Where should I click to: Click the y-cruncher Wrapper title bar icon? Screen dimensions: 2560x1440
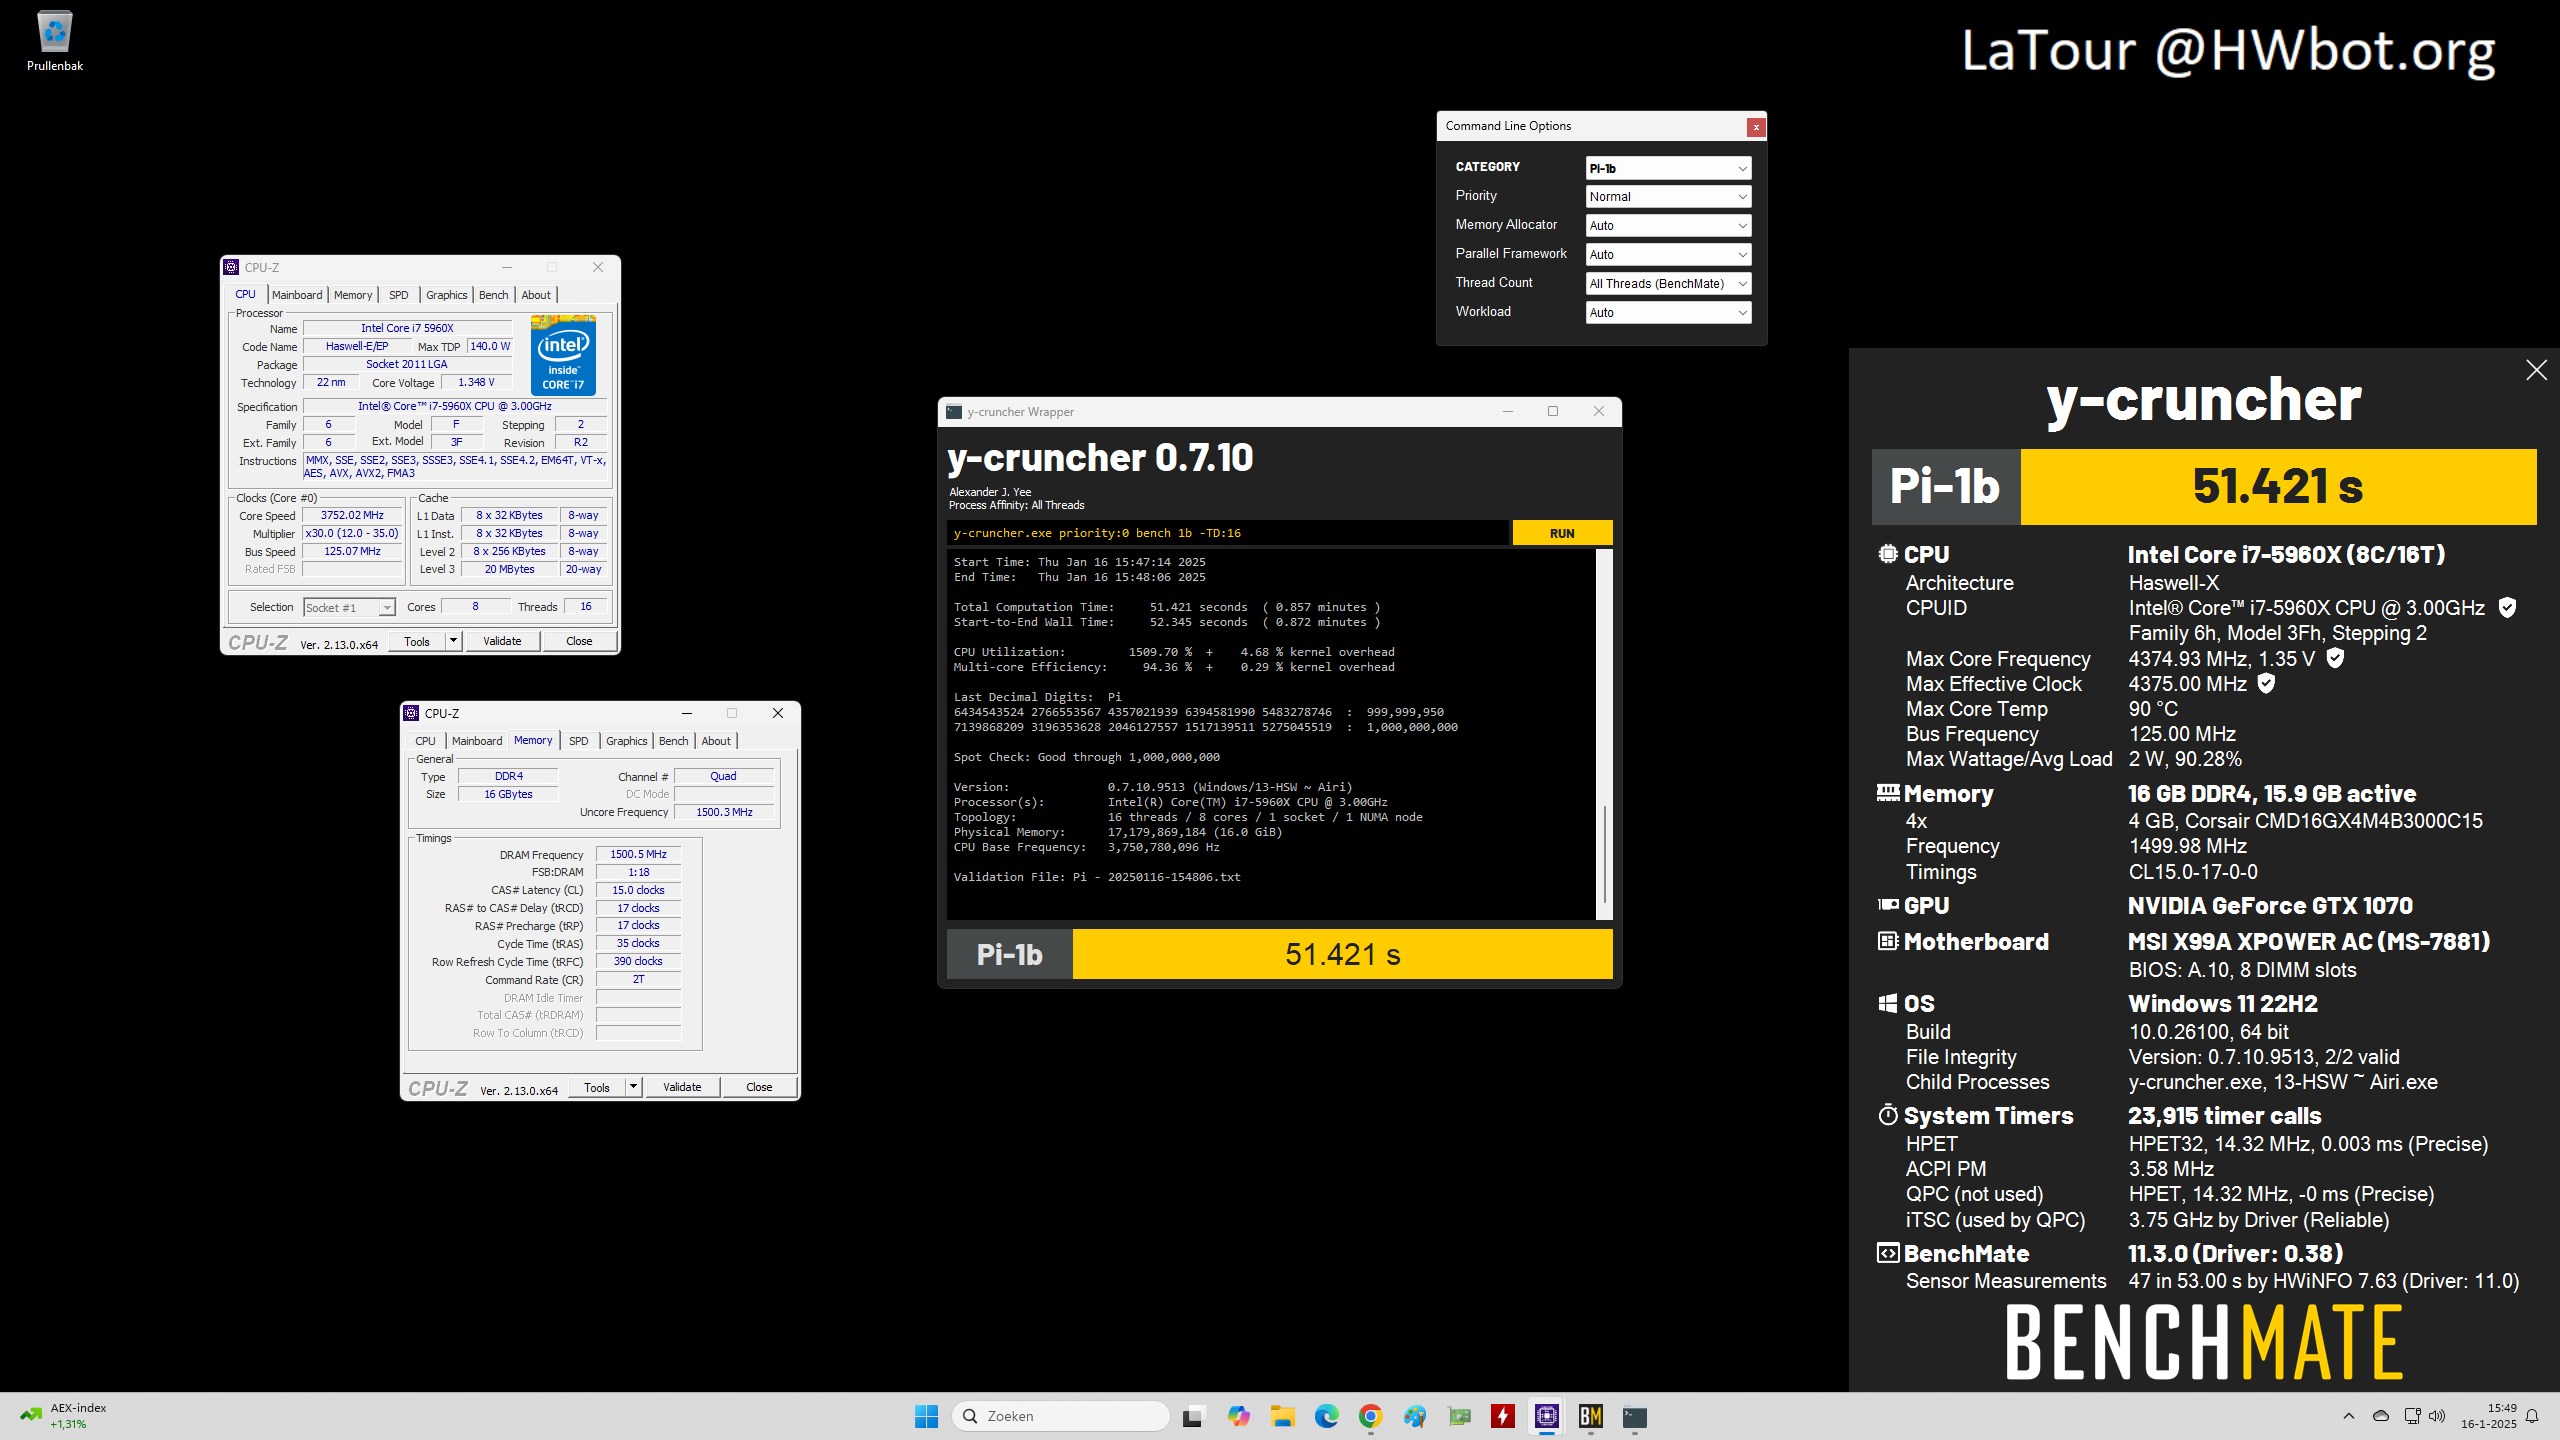click(954, 412)
